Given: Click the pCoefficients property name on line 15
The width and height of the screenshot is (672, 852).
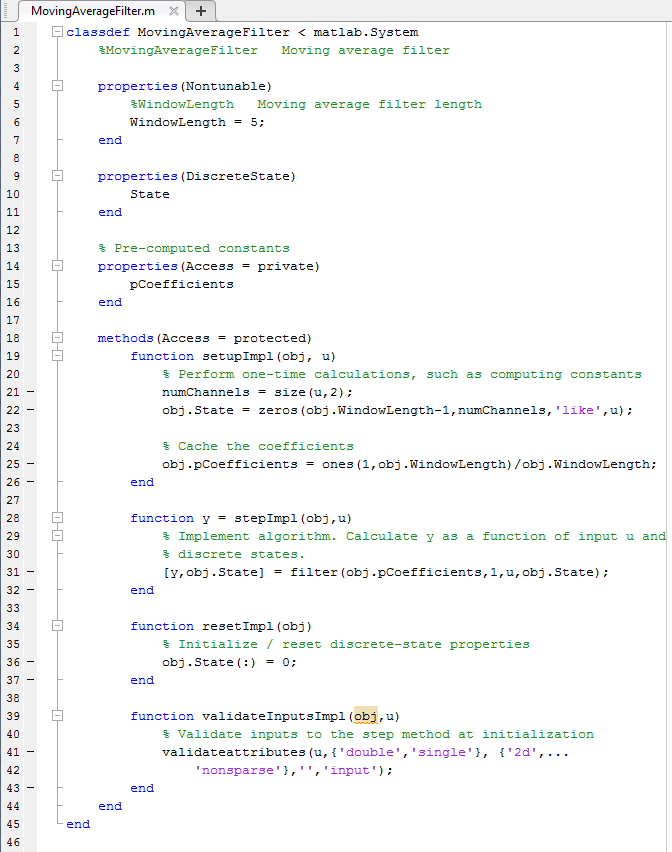Looking at the screenshot, I should coord(181,284).
